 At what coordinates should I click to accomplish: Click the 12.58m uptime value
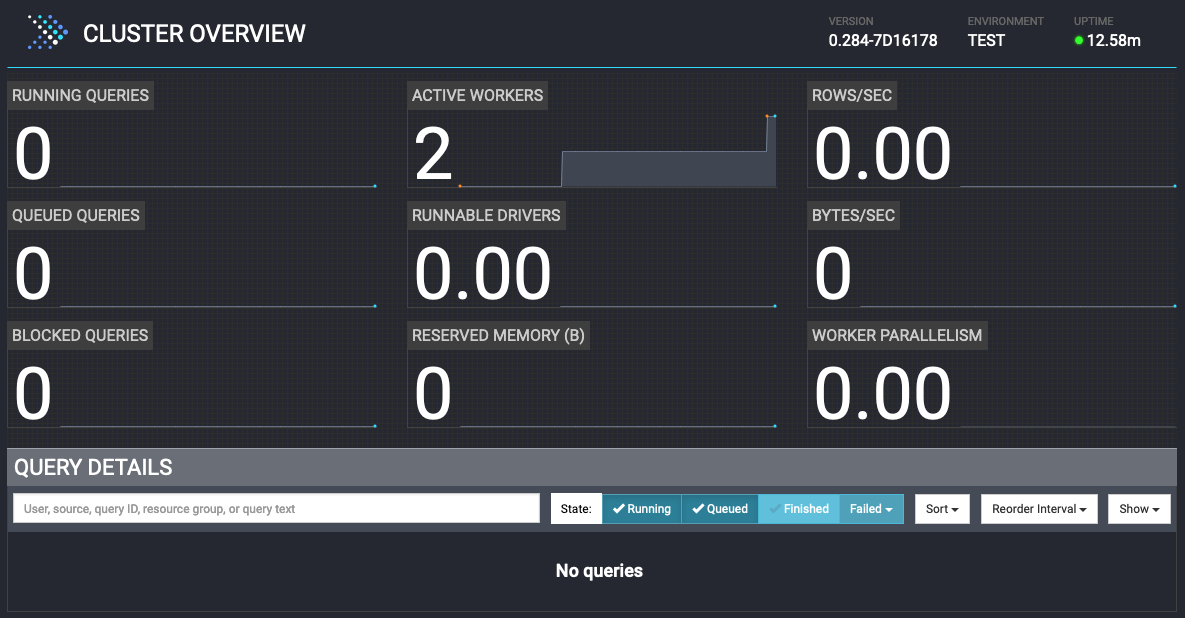tap(1116, 42)
